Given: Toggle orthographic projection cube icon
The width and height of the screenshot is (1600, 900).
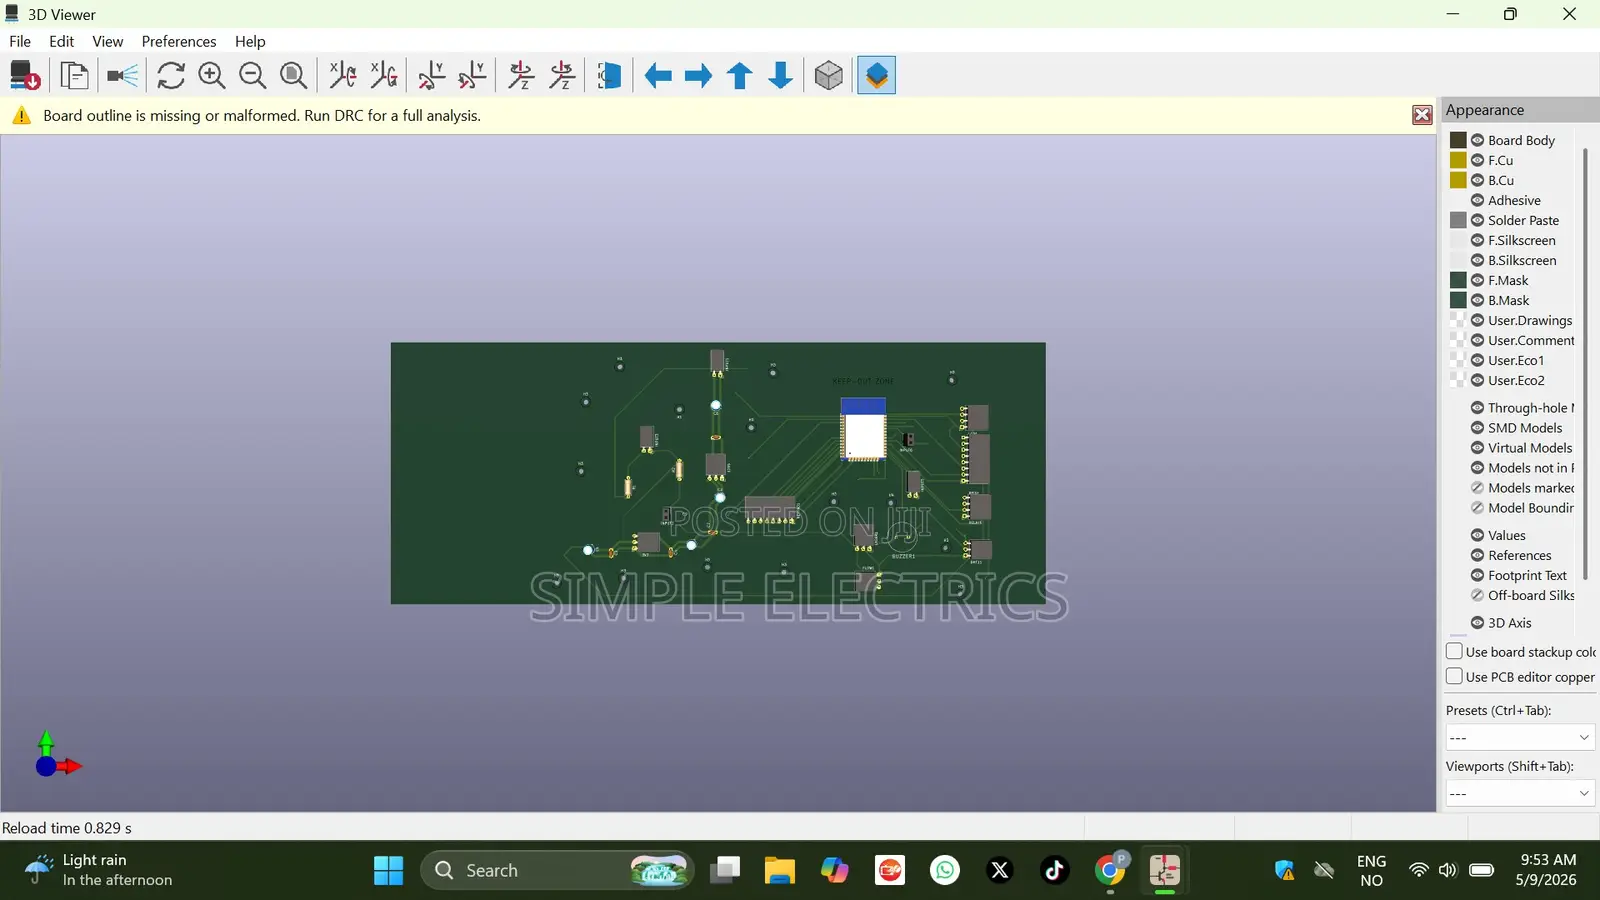Looking at the screenshot, I should [829, 76].
